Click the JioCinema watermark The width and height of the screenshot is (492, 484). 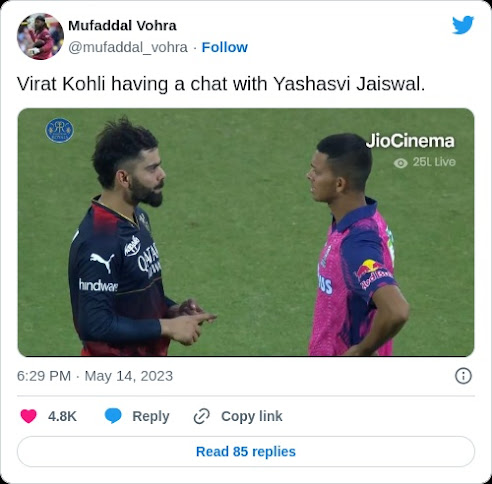click(x=410, y=141)
